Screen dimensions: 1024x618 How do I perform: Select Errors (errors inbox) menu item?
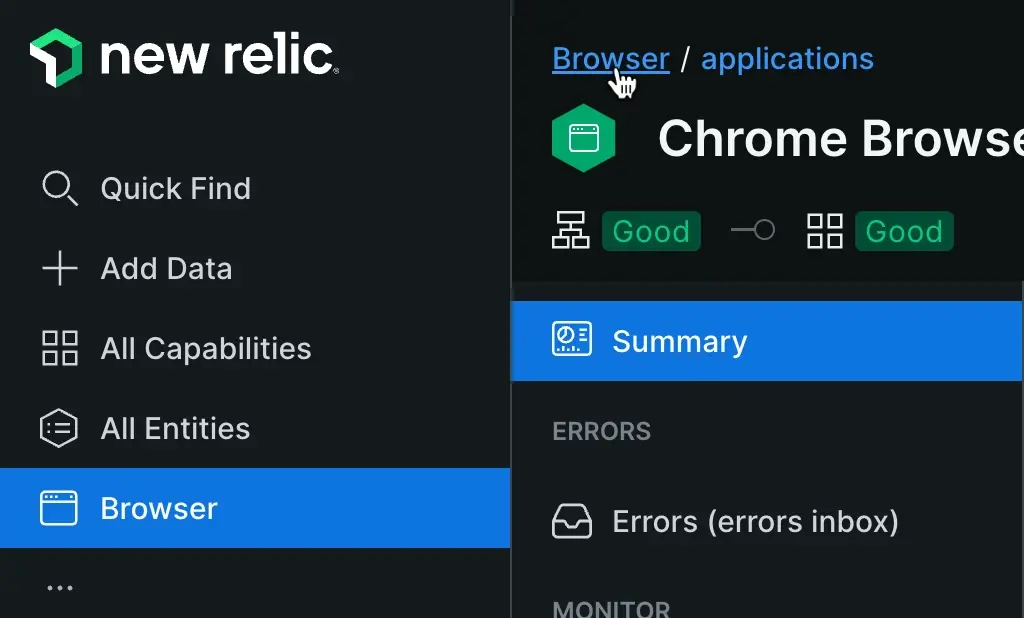(755, 521)
